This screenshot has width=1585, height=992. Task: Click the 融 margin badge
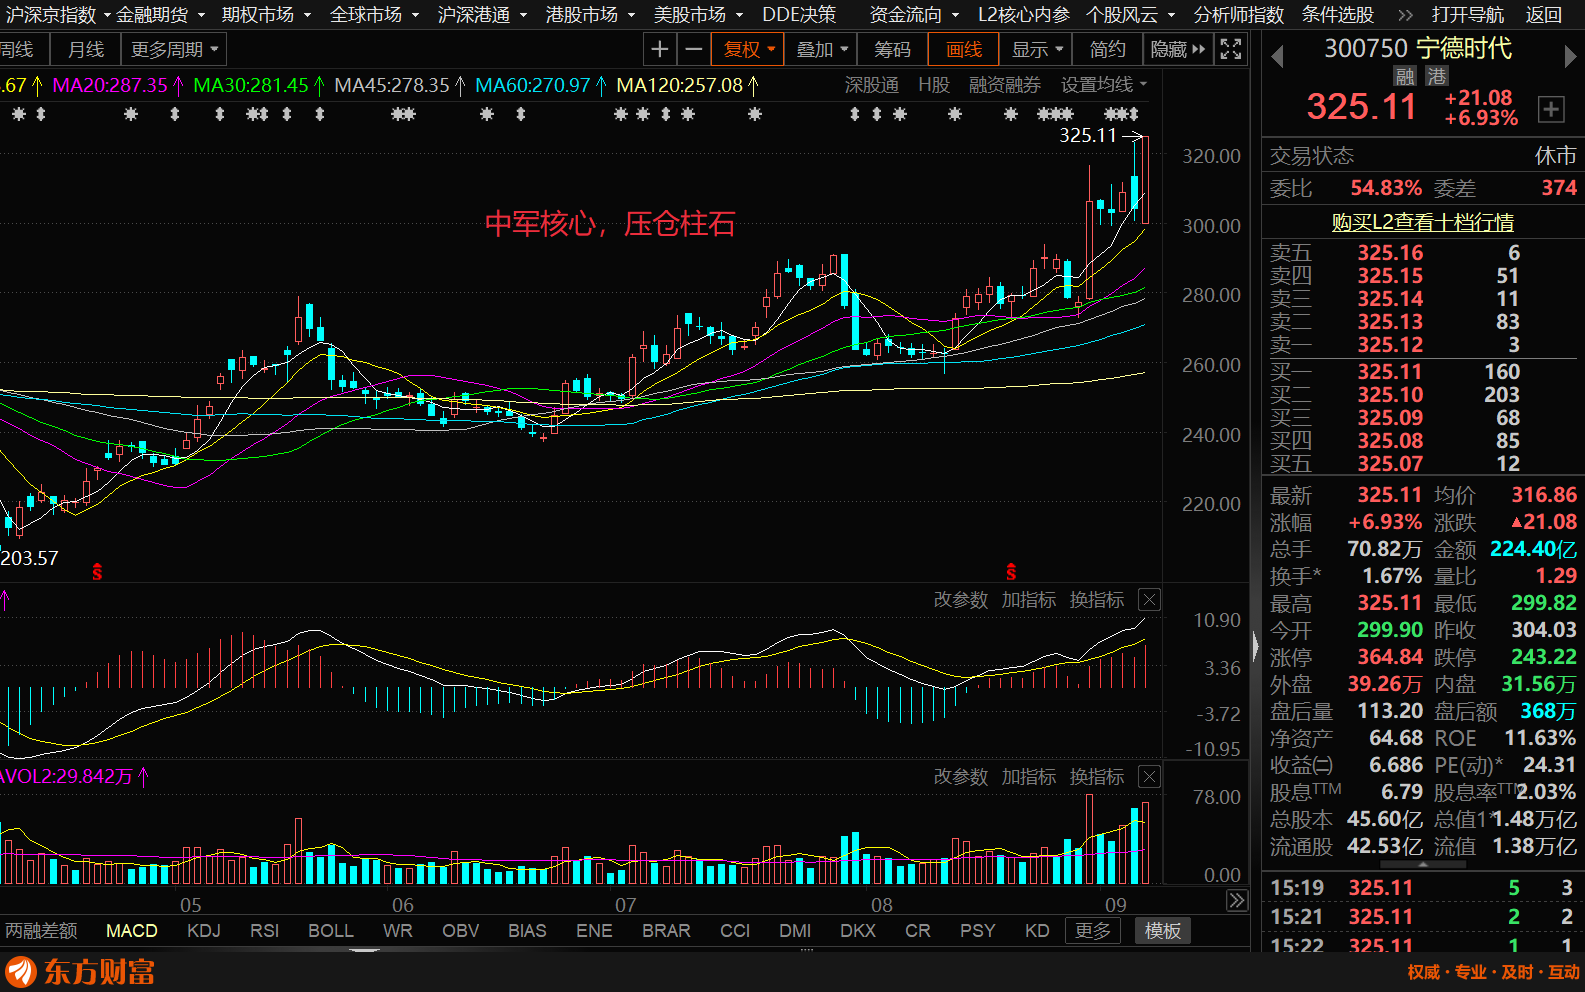[1405, 76]
